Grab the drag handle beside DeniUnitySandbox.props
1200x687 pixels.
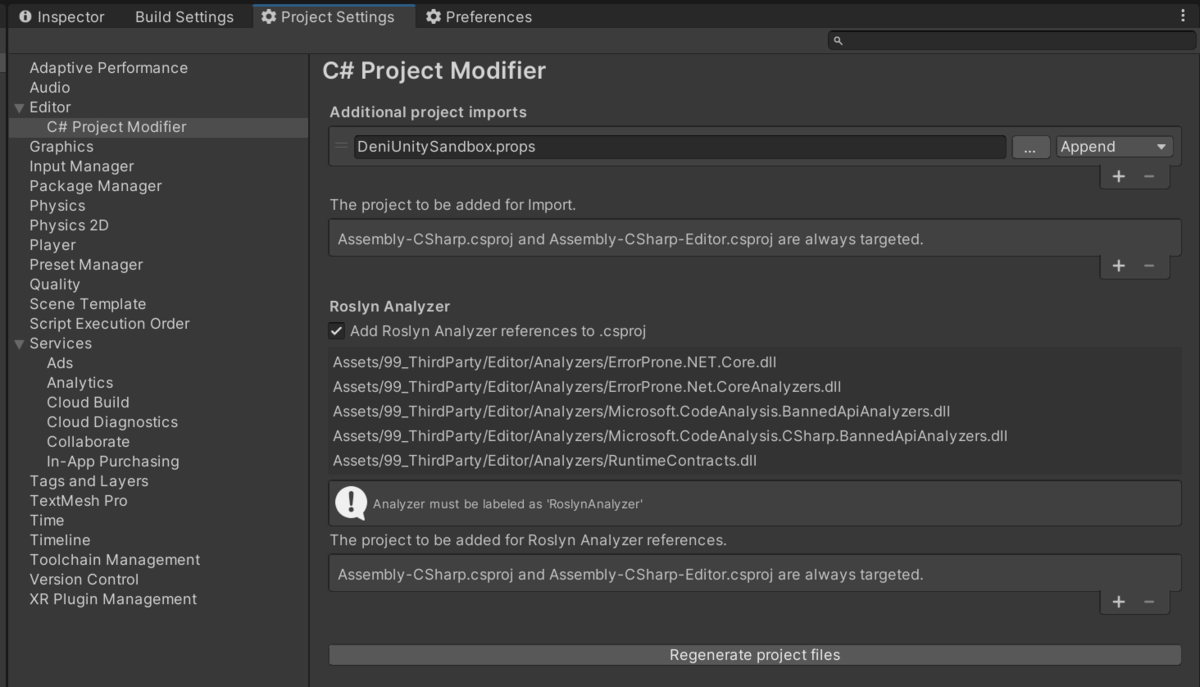(342, 146)
